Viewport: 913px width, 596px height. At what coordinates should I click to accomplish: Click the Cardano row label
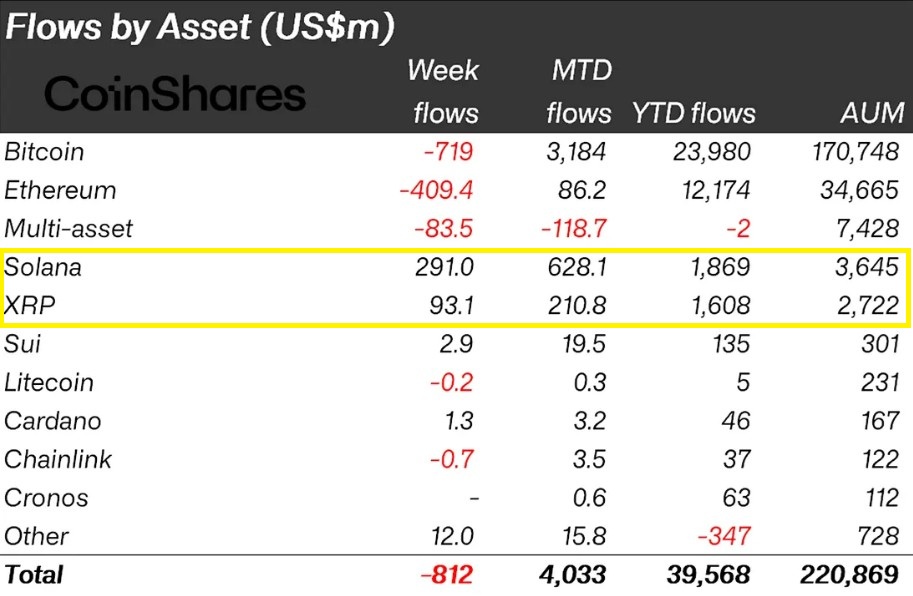click(53, 421)
